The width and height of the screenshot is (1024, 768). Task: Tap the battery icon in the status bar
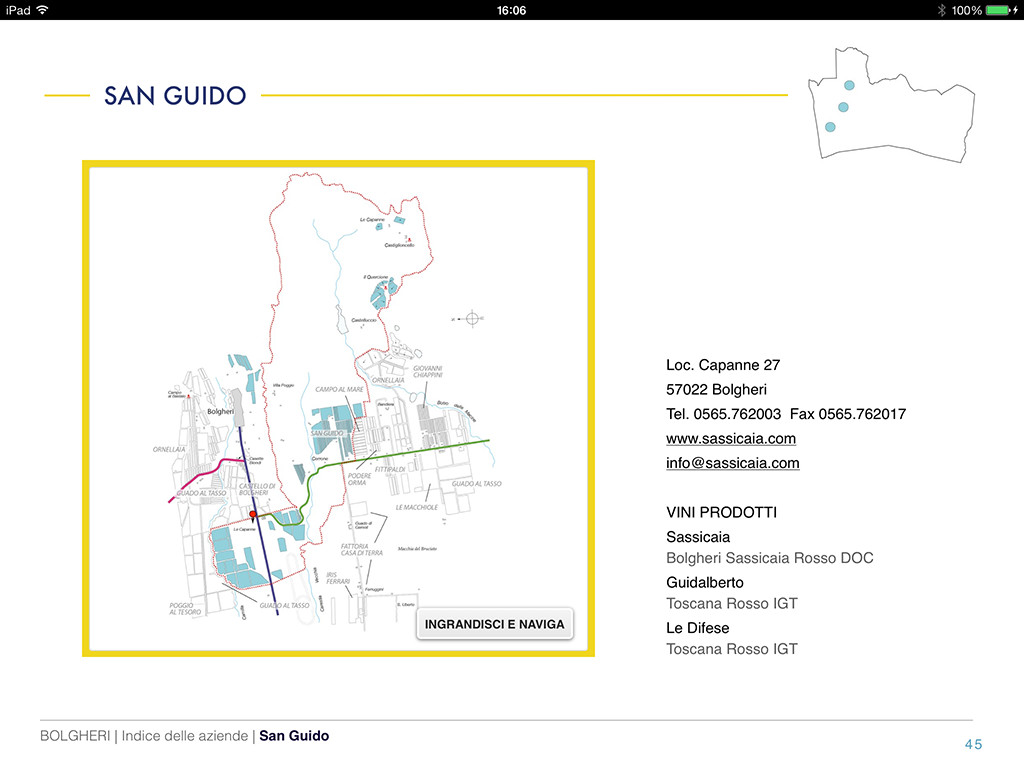(999, 10)
